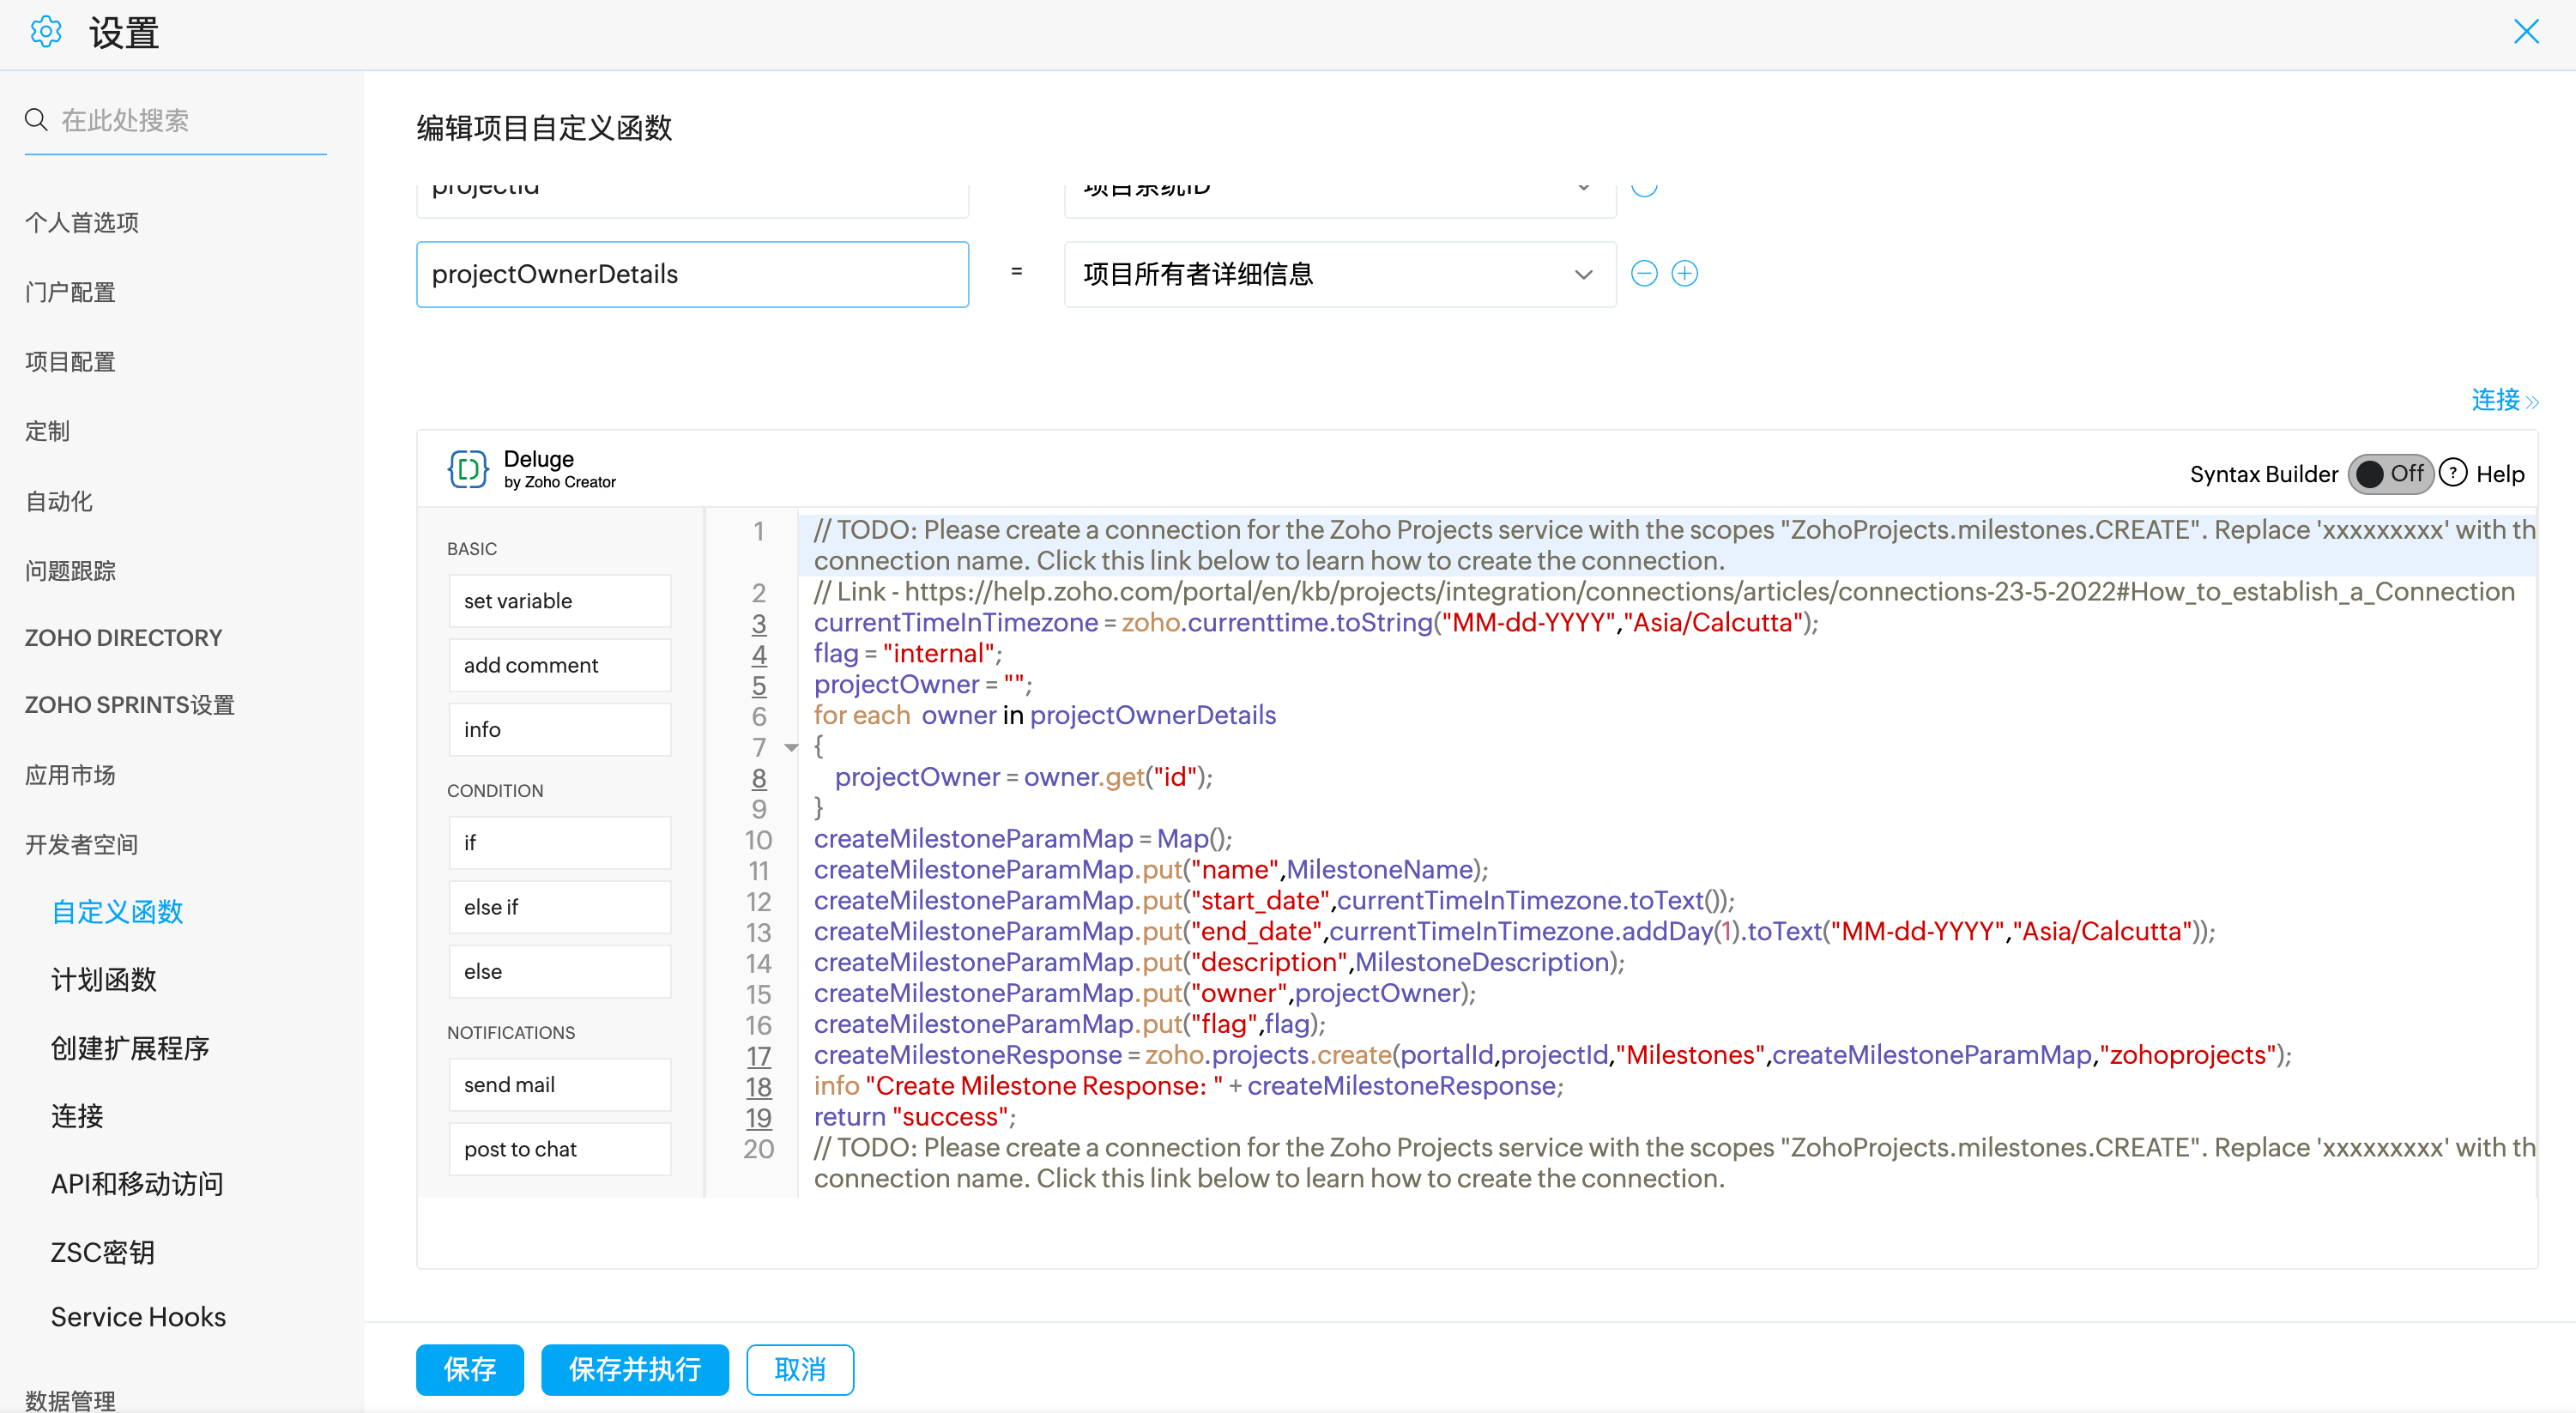Collapse code block at line 7
This screenshot has height=1413, width=2576.
[791, 747]
